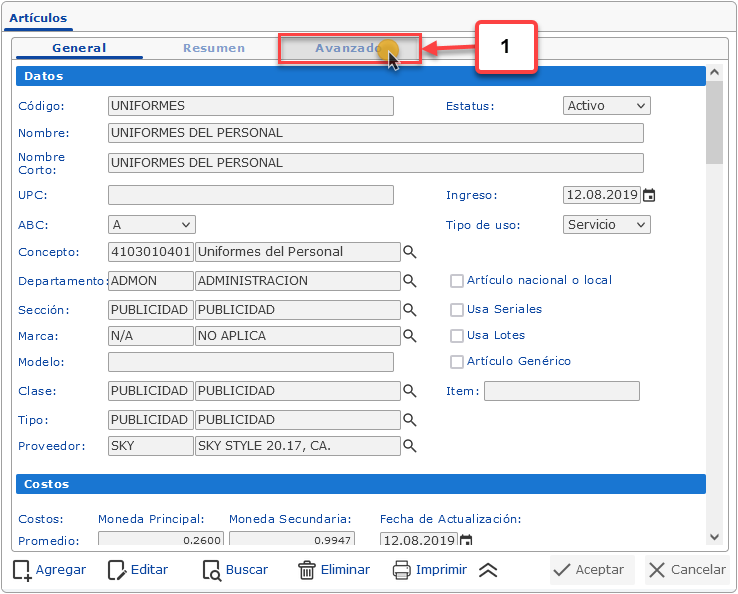
Task: Open the Departamento search magnifier
Action: (x=409, y=281)
